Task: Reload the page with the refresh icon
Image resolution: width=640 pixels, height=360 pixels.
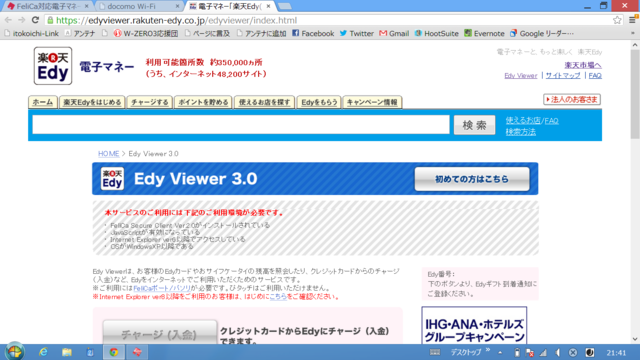Action: (x=36, y=20)
